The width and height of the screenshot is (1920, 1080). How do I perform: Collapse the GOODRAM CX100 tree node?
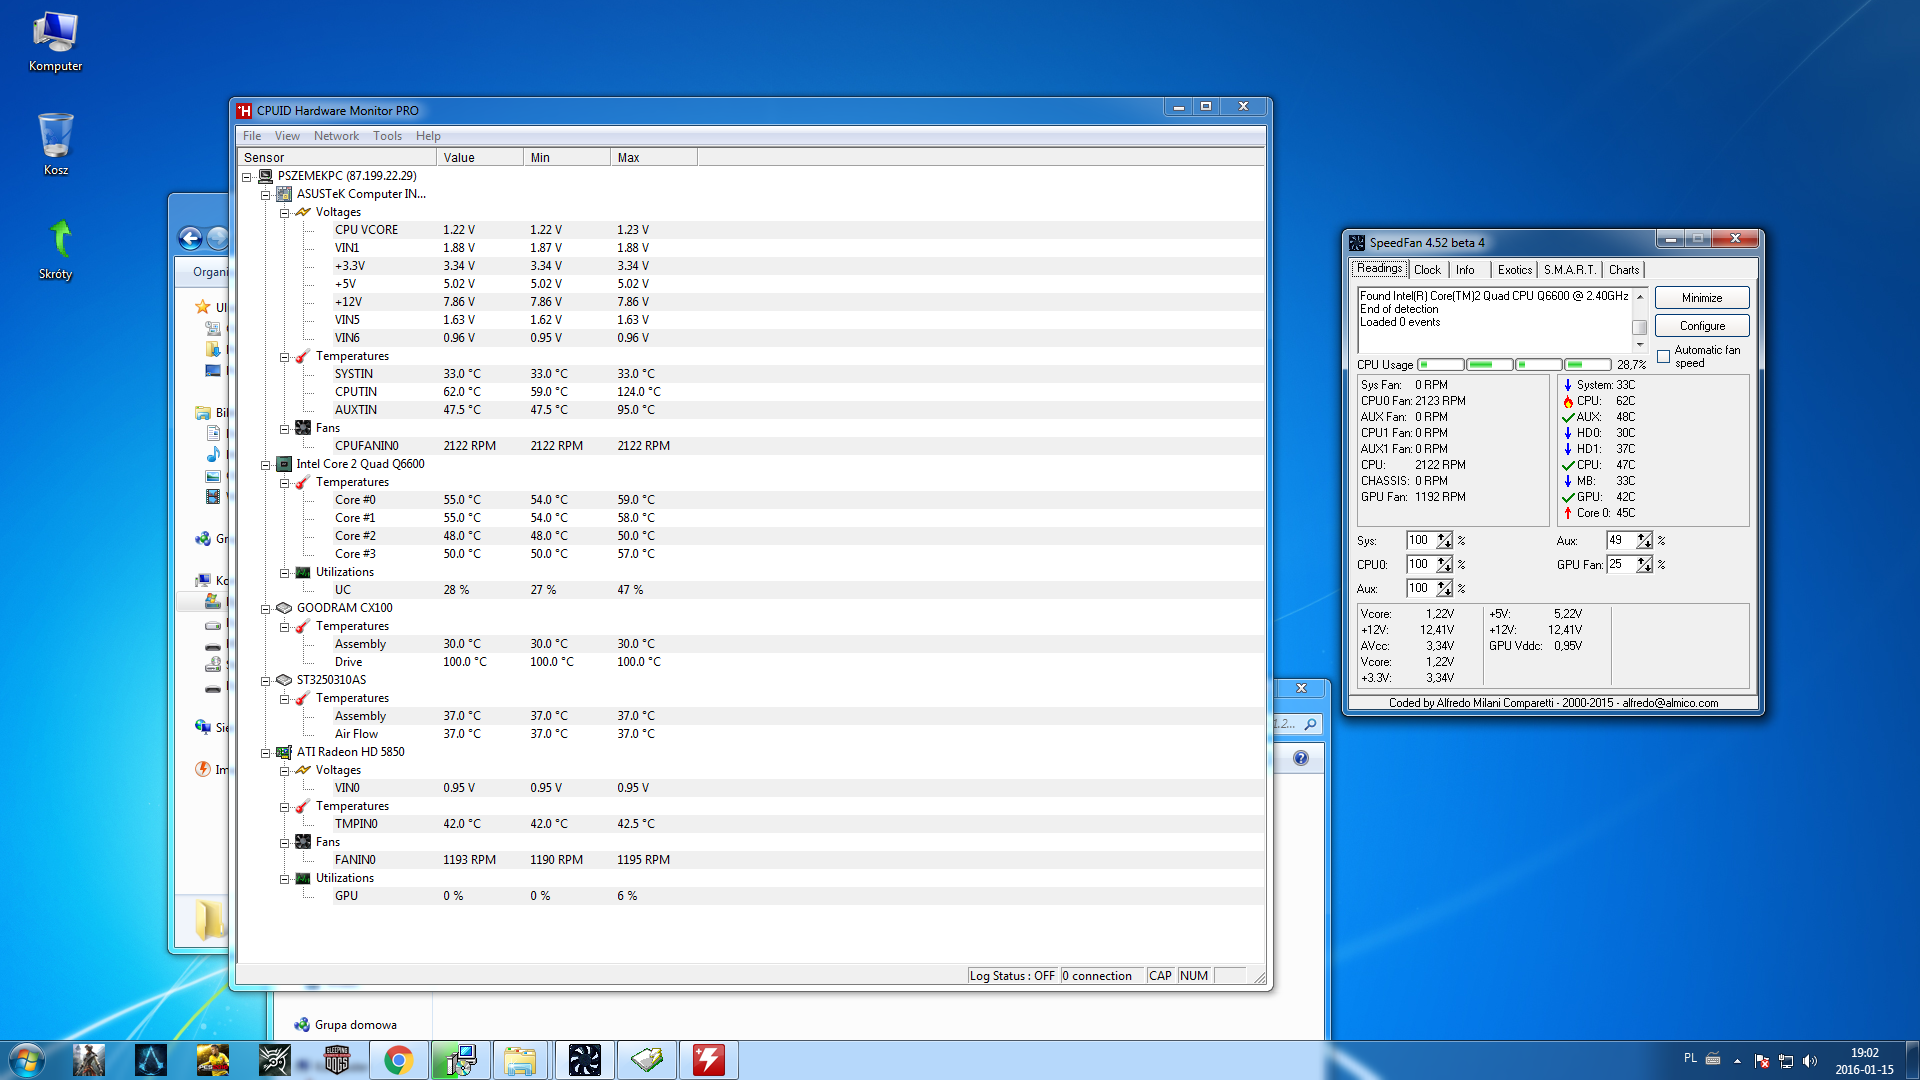pos(266,609)
